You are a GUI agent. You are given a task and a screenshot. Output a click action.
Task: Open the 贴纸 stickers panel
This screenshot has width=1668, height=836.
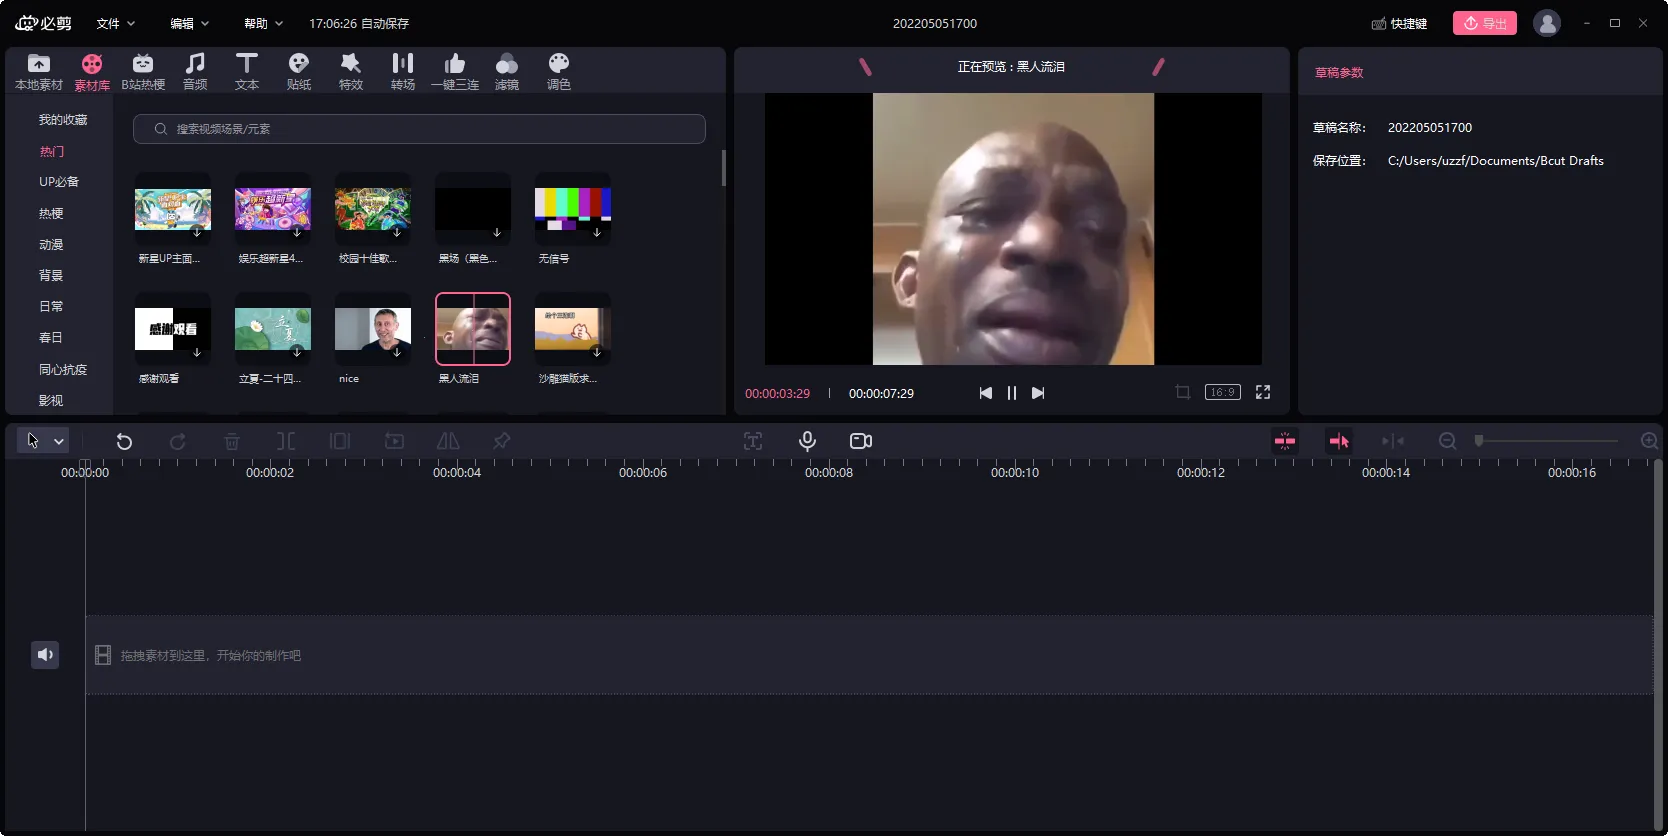pyautogui.click(x=298, y=71)
